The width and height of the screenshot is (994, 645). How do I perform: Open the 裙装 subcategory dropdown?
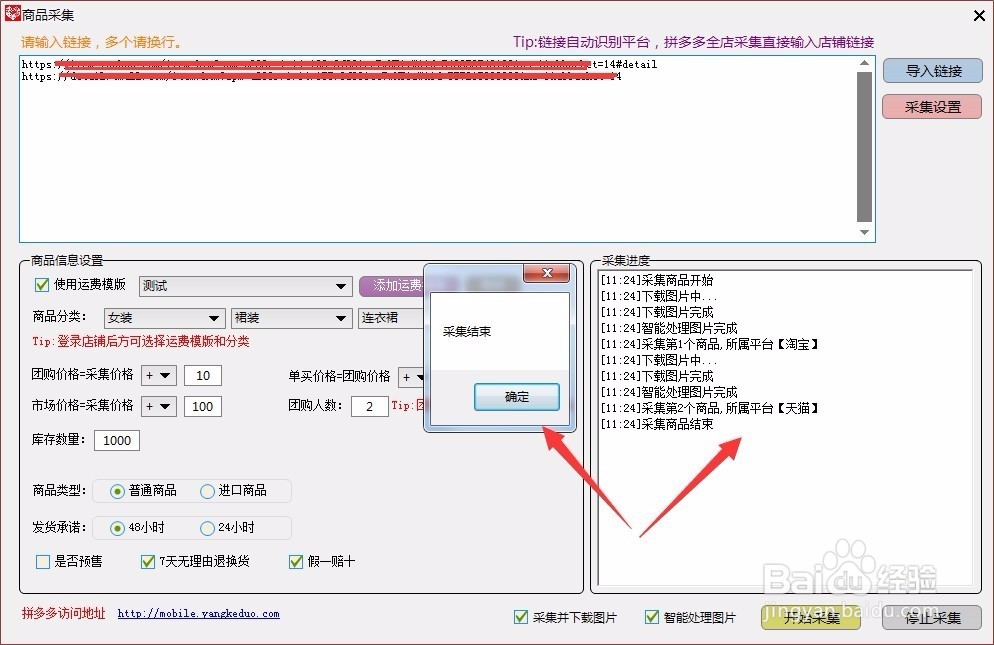[291, 318]
